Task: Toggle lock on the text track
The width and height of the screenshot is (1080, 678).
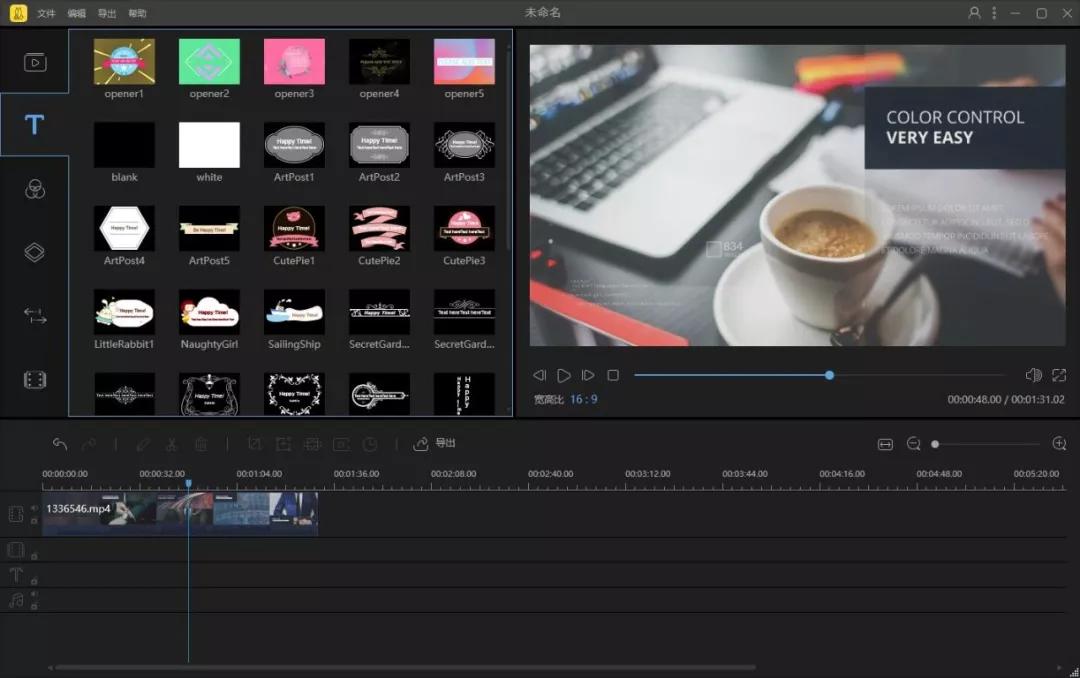Action: pos(34,580)
